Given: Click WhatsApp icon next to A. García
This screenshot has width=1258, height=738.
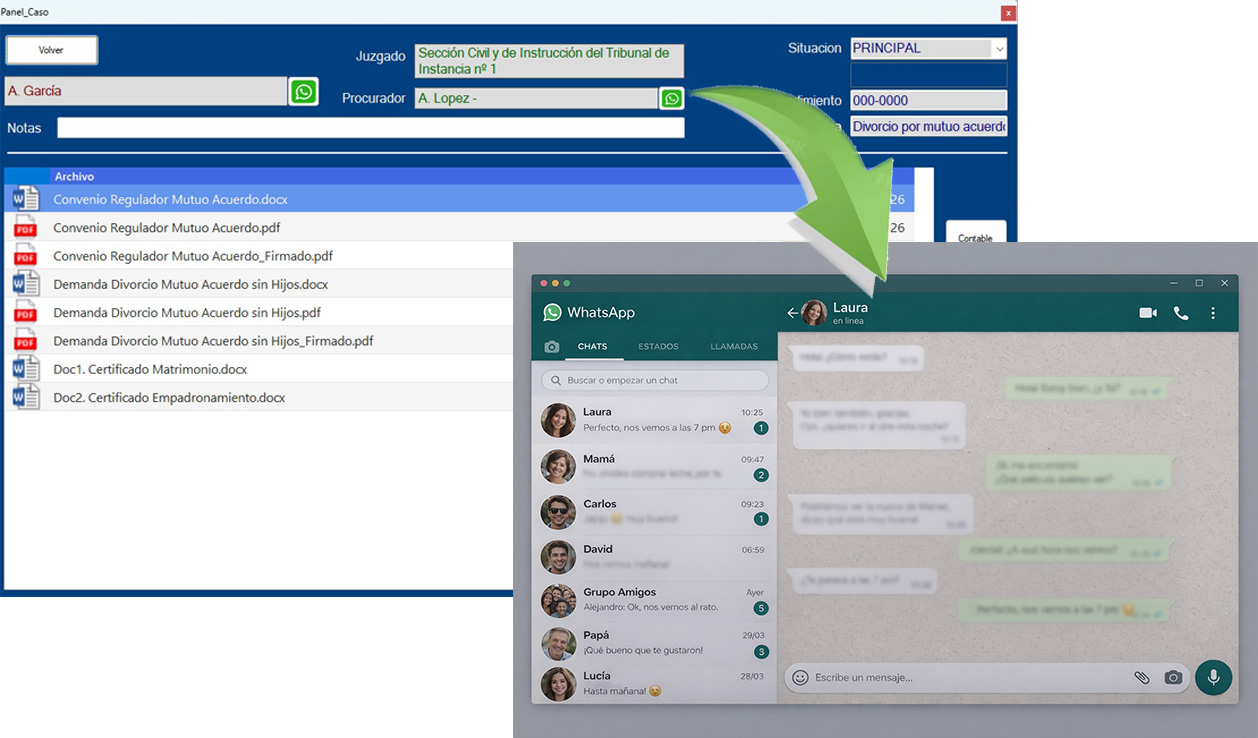Looking at the screenshot, I should (x=303, y=92).
